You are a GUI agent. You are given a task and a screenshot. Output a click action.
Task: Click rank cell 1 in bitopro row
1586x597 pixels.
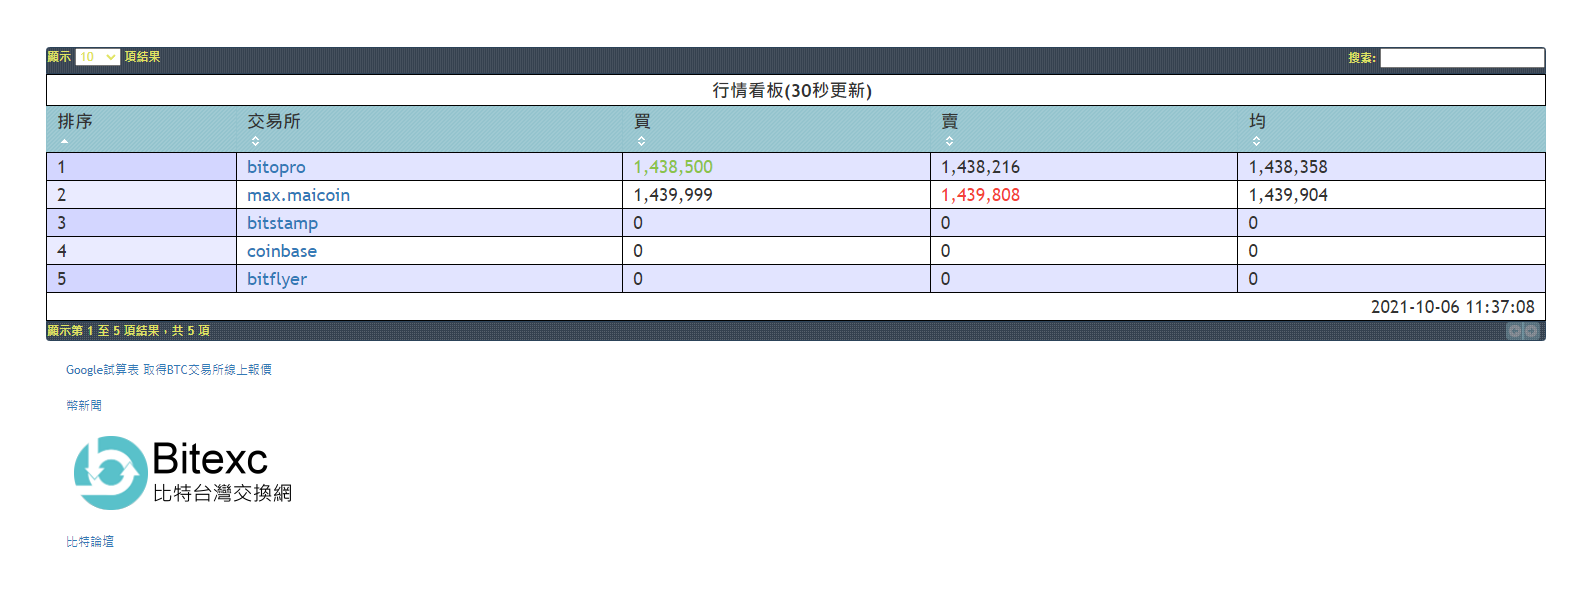[x=141, y=167]
